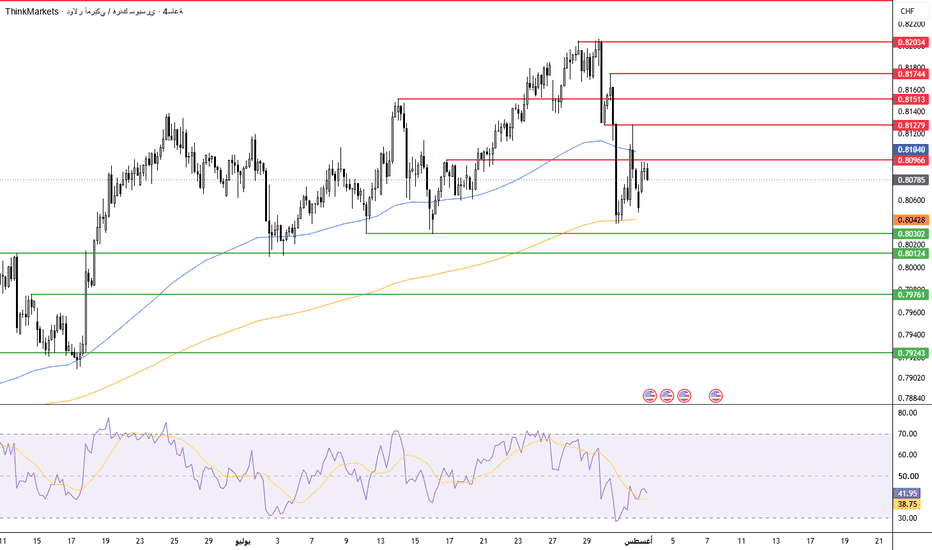The image size is (932, 550).
Task: Click the 0.80600 tick on price axis
Action: (x=912, y=200)
